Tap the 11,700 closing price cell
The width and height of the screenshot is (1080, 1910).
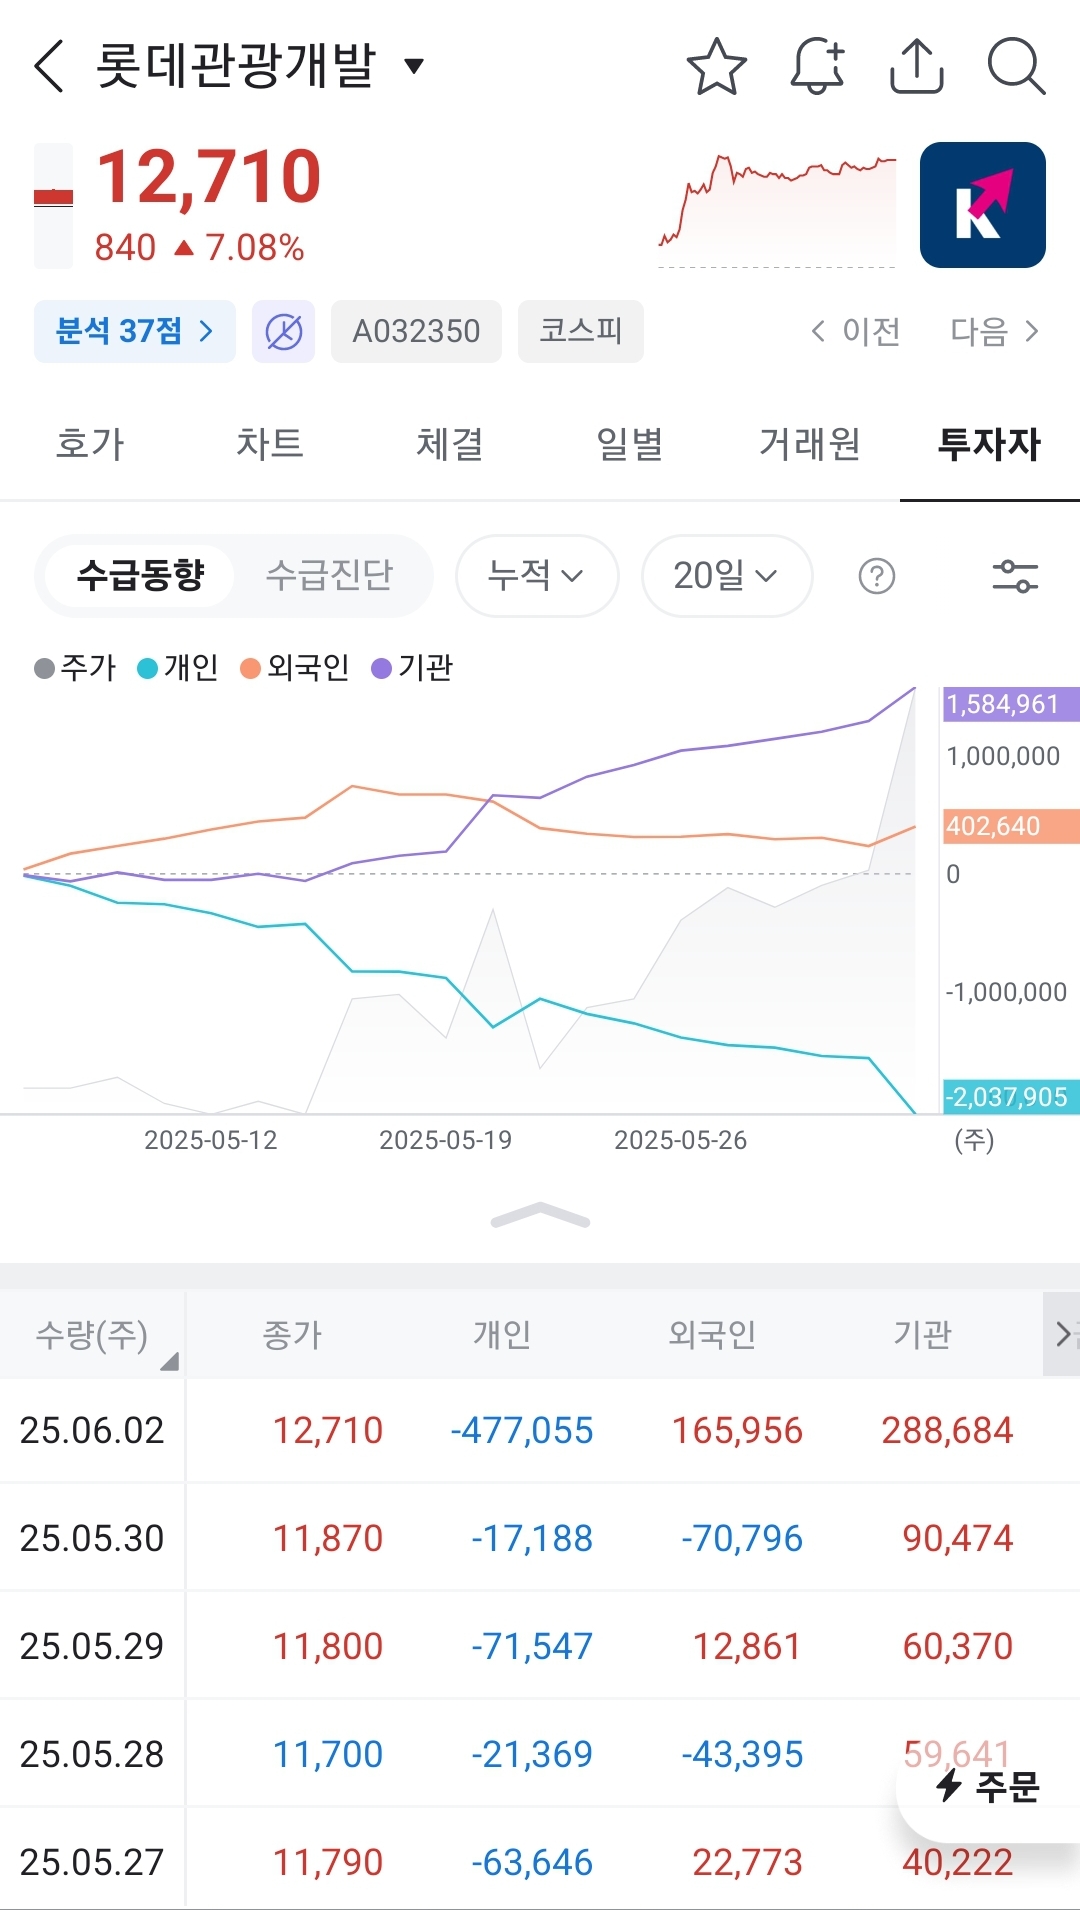(x=328, y=1754)
